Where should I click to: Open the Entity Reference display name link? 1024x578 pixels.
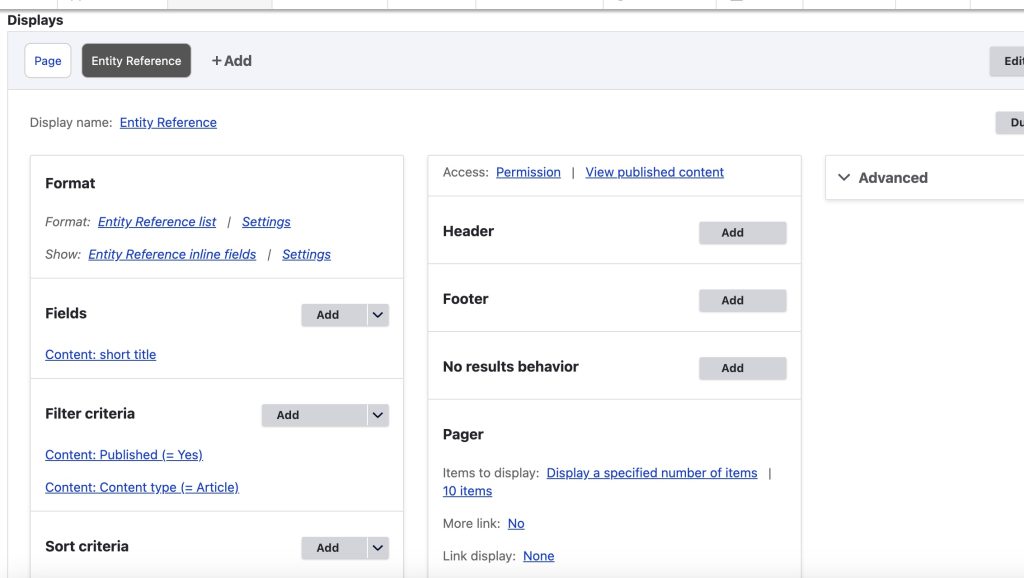pos(168,123)
